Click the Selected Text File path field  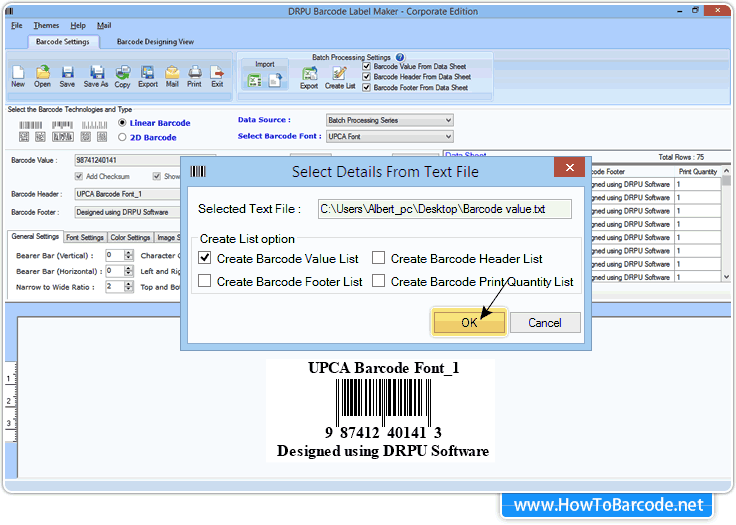pos(445,209)
